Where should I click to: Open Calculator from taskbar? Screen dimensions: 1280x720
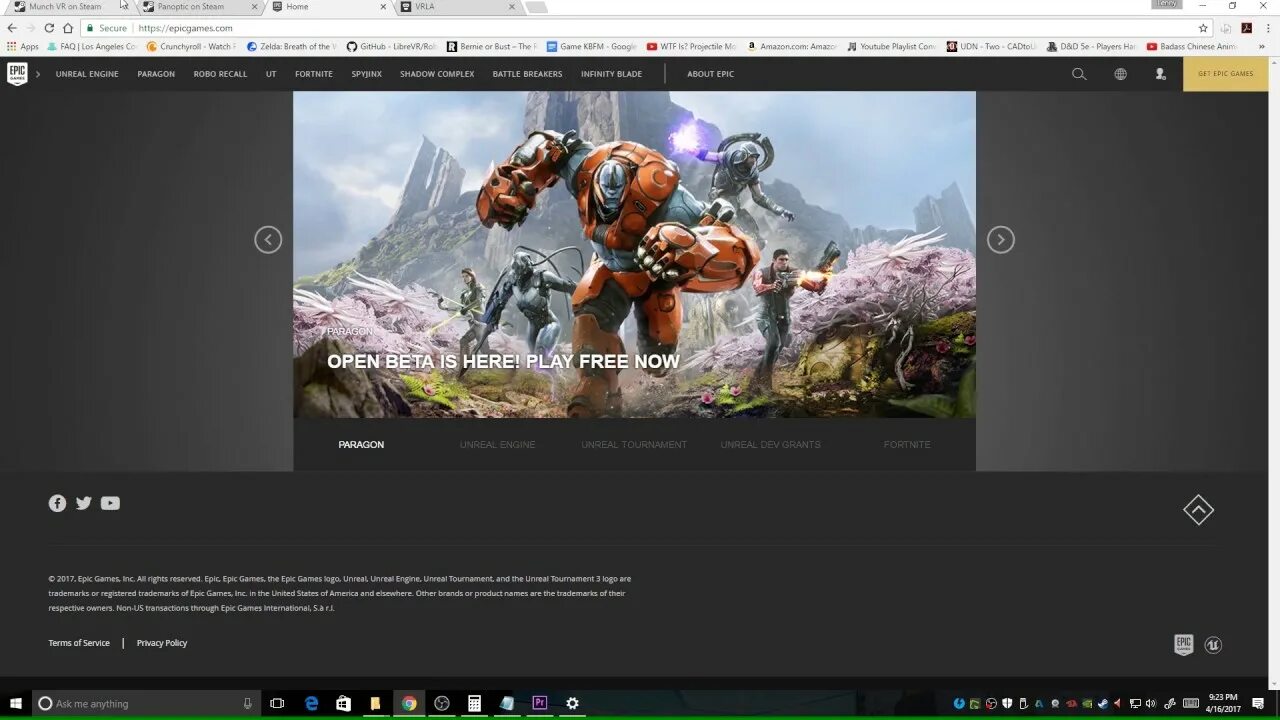click(475, 703)
